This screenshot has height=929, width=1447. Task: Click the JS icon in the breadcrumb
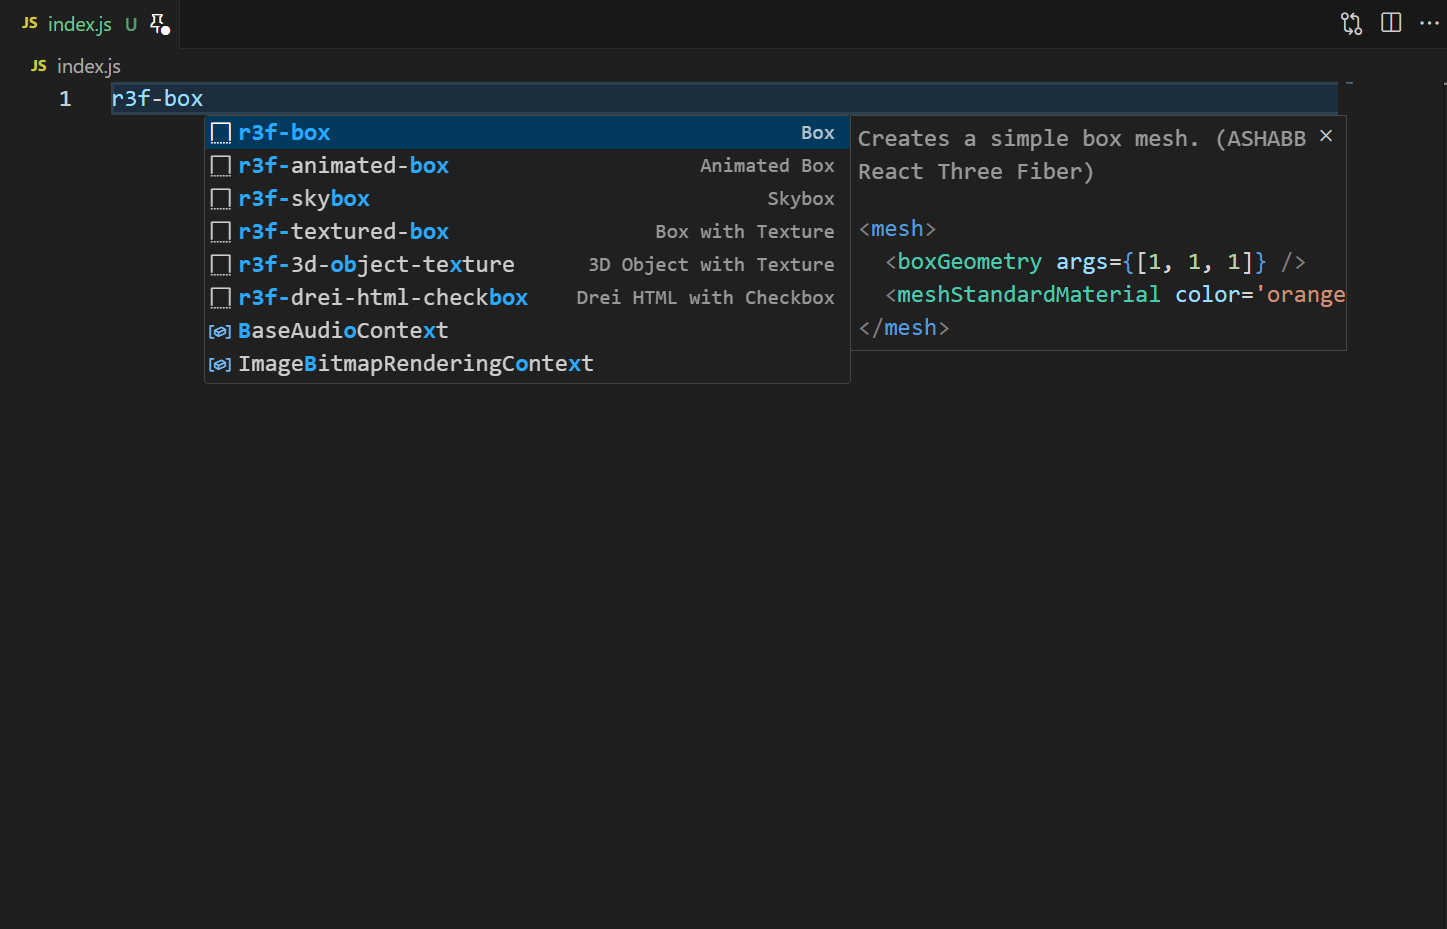click(39, 65)
